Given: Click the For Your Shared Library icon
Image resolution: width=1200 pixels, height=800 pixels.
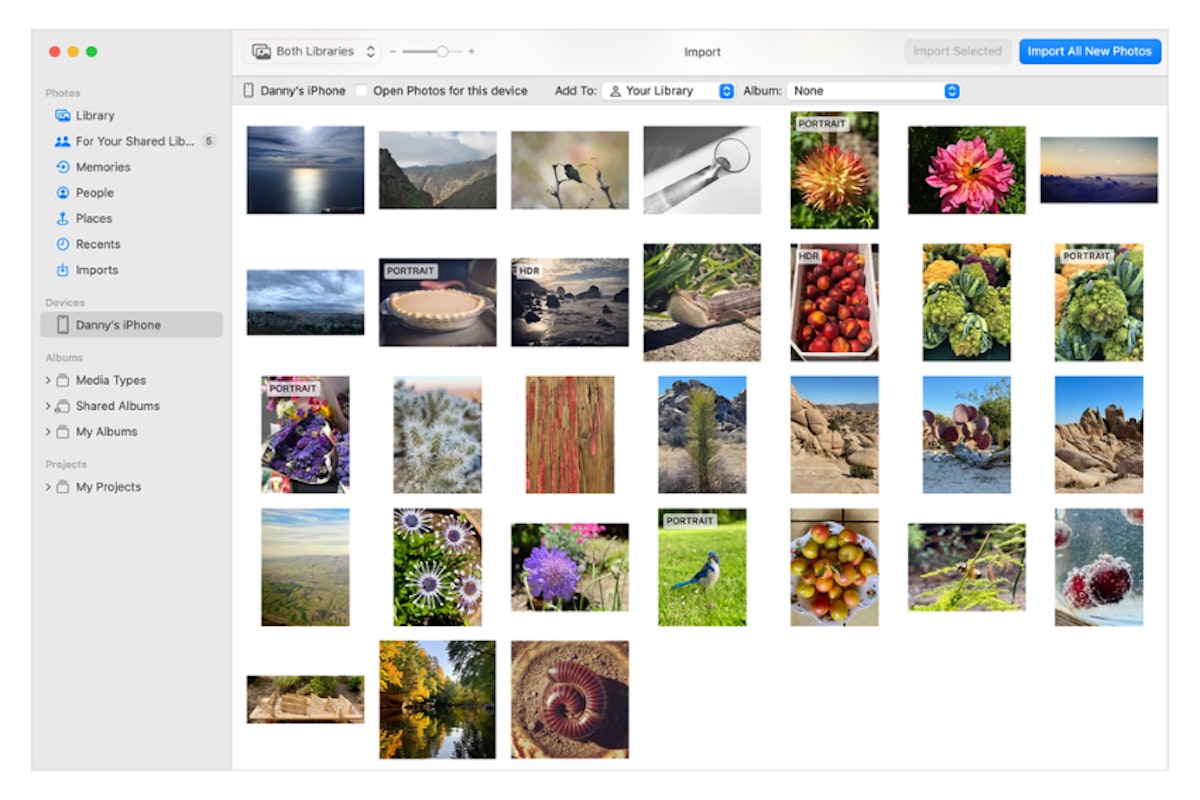Looking at the screenshot, I should pyautogui.click(x=62, y=141).
